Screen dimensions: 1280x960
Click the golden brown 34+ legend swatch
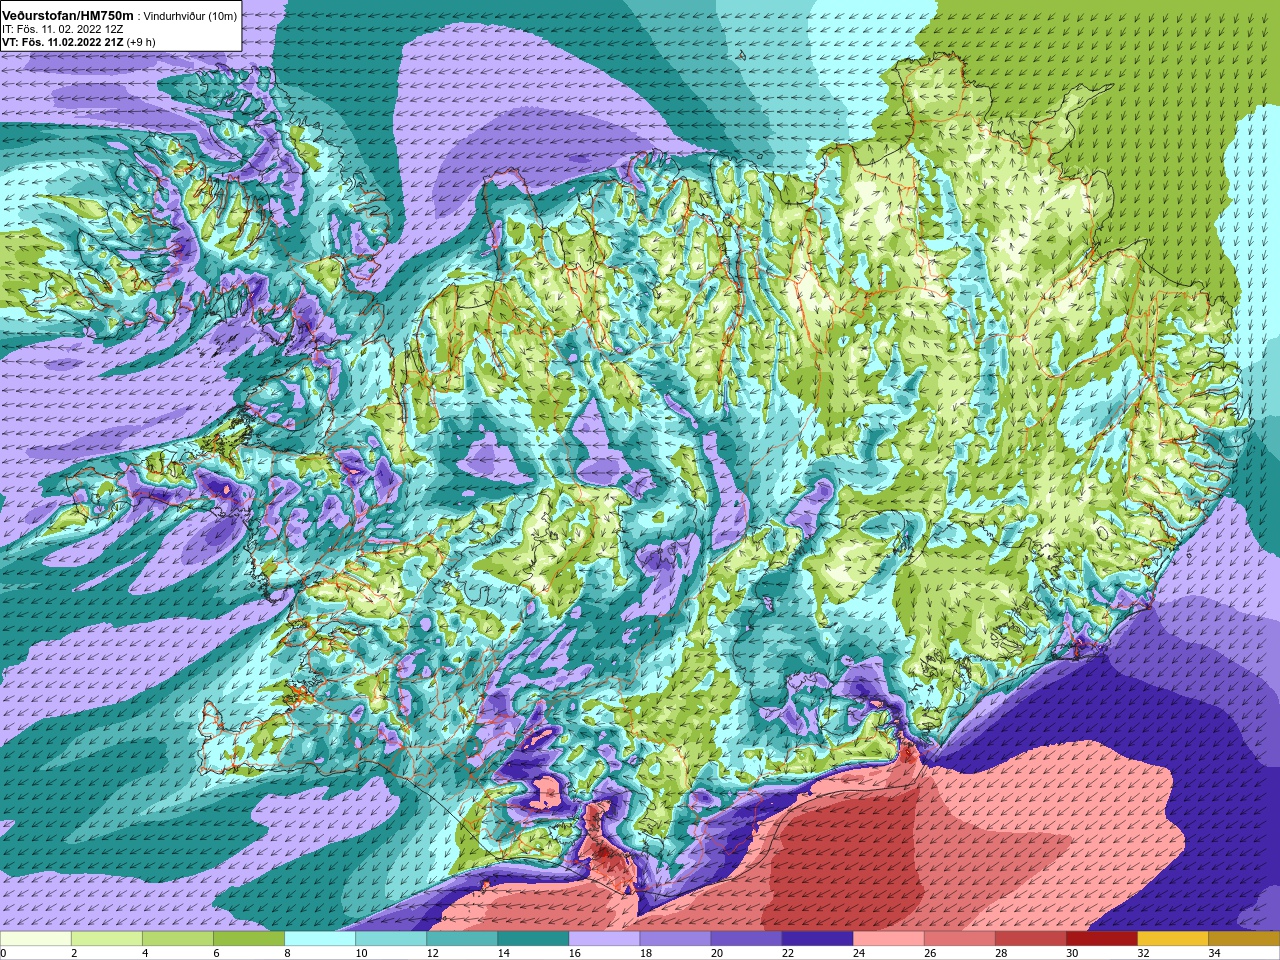click(1243, 939)
